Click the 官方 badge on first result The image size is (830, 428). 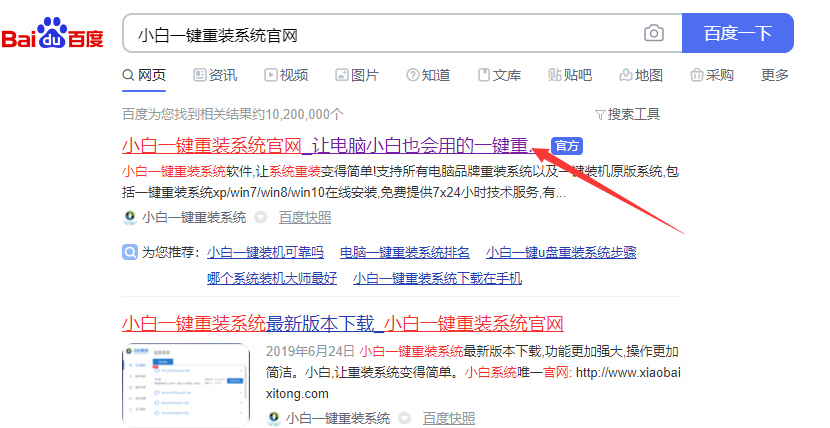566,146
